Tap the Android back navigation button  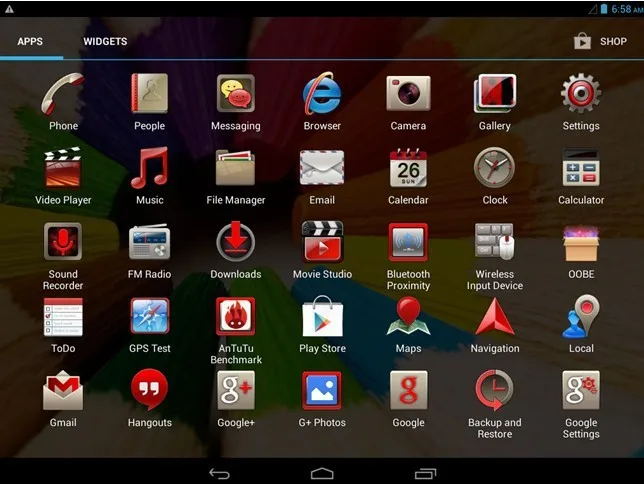[x=219, y=474]
